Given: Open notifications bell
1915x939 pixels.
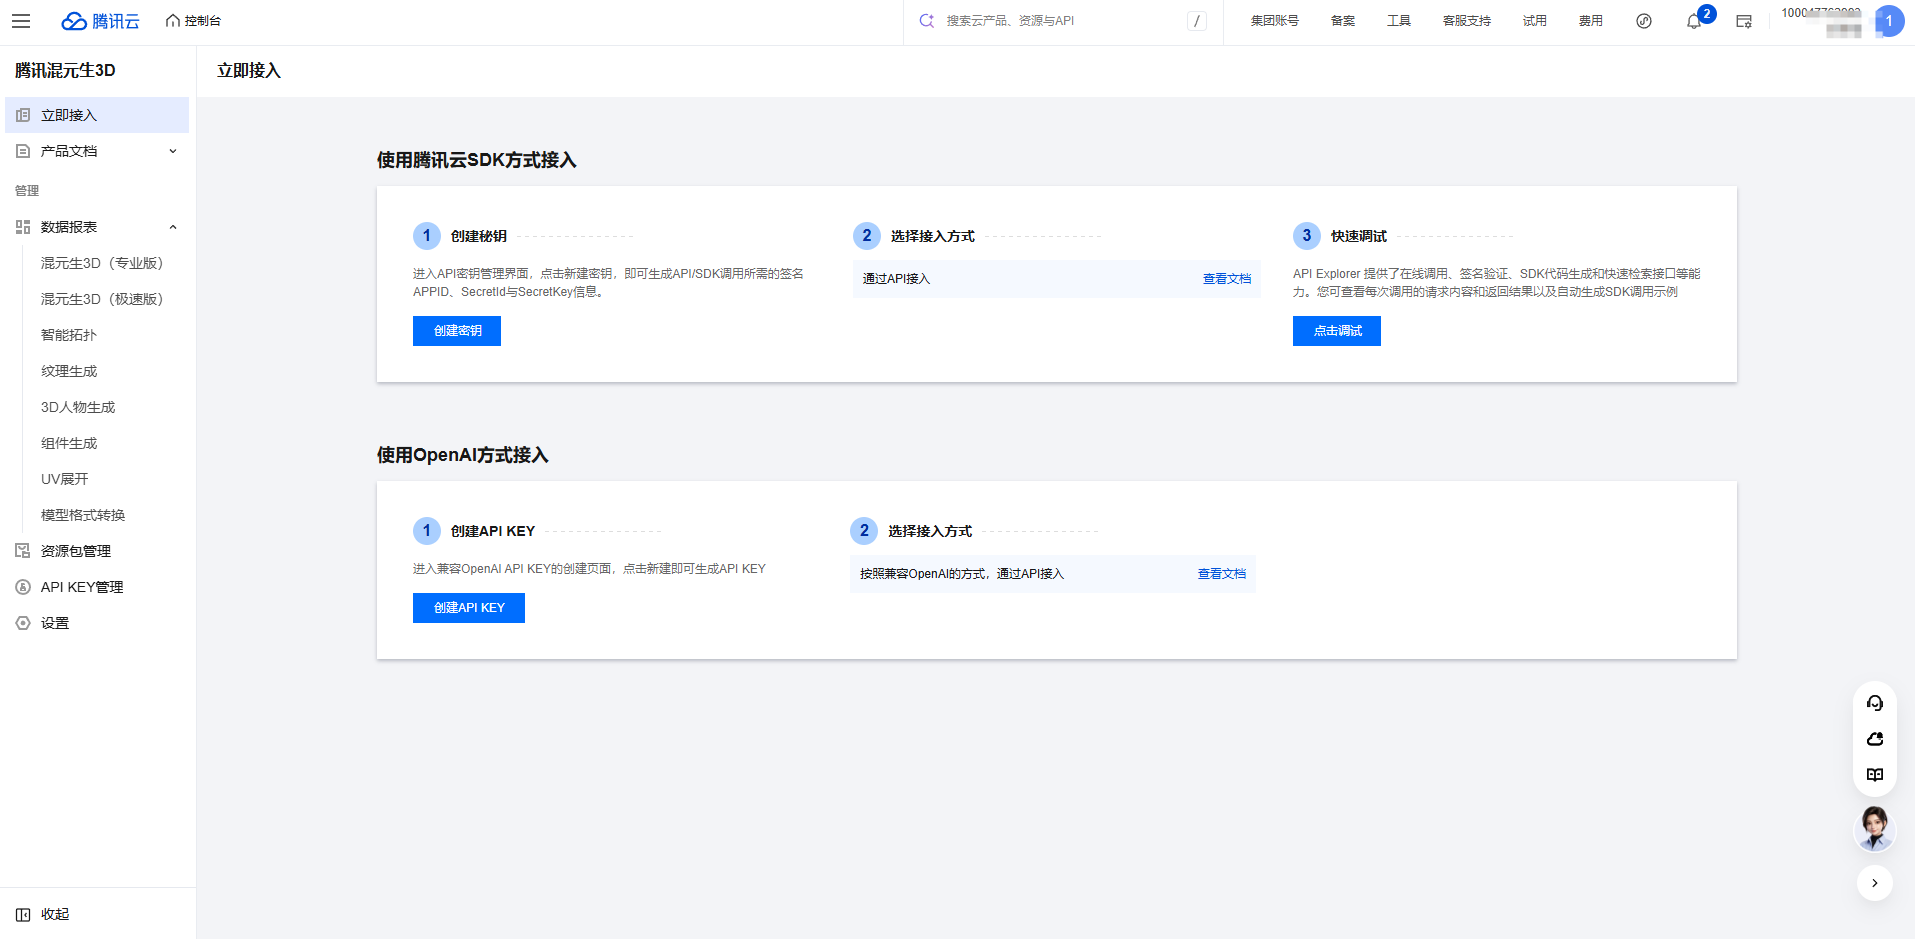Looking at the screenshot, I should click(x=1694, y=21).
